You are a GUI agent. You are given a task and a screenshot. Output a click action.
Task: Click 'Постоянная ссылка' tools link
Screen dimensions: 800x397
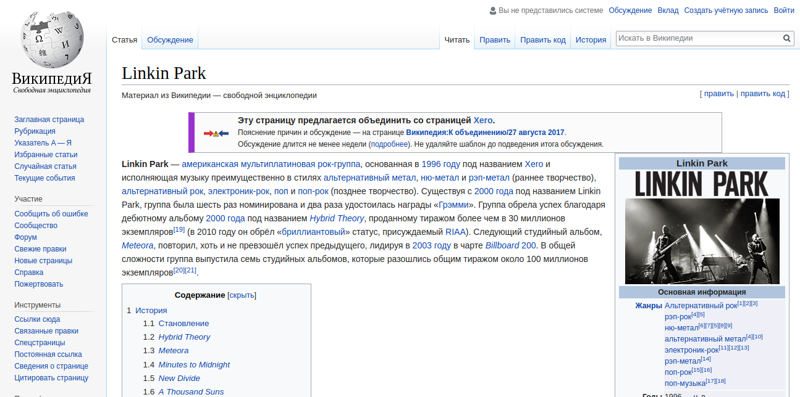point(48,355)
